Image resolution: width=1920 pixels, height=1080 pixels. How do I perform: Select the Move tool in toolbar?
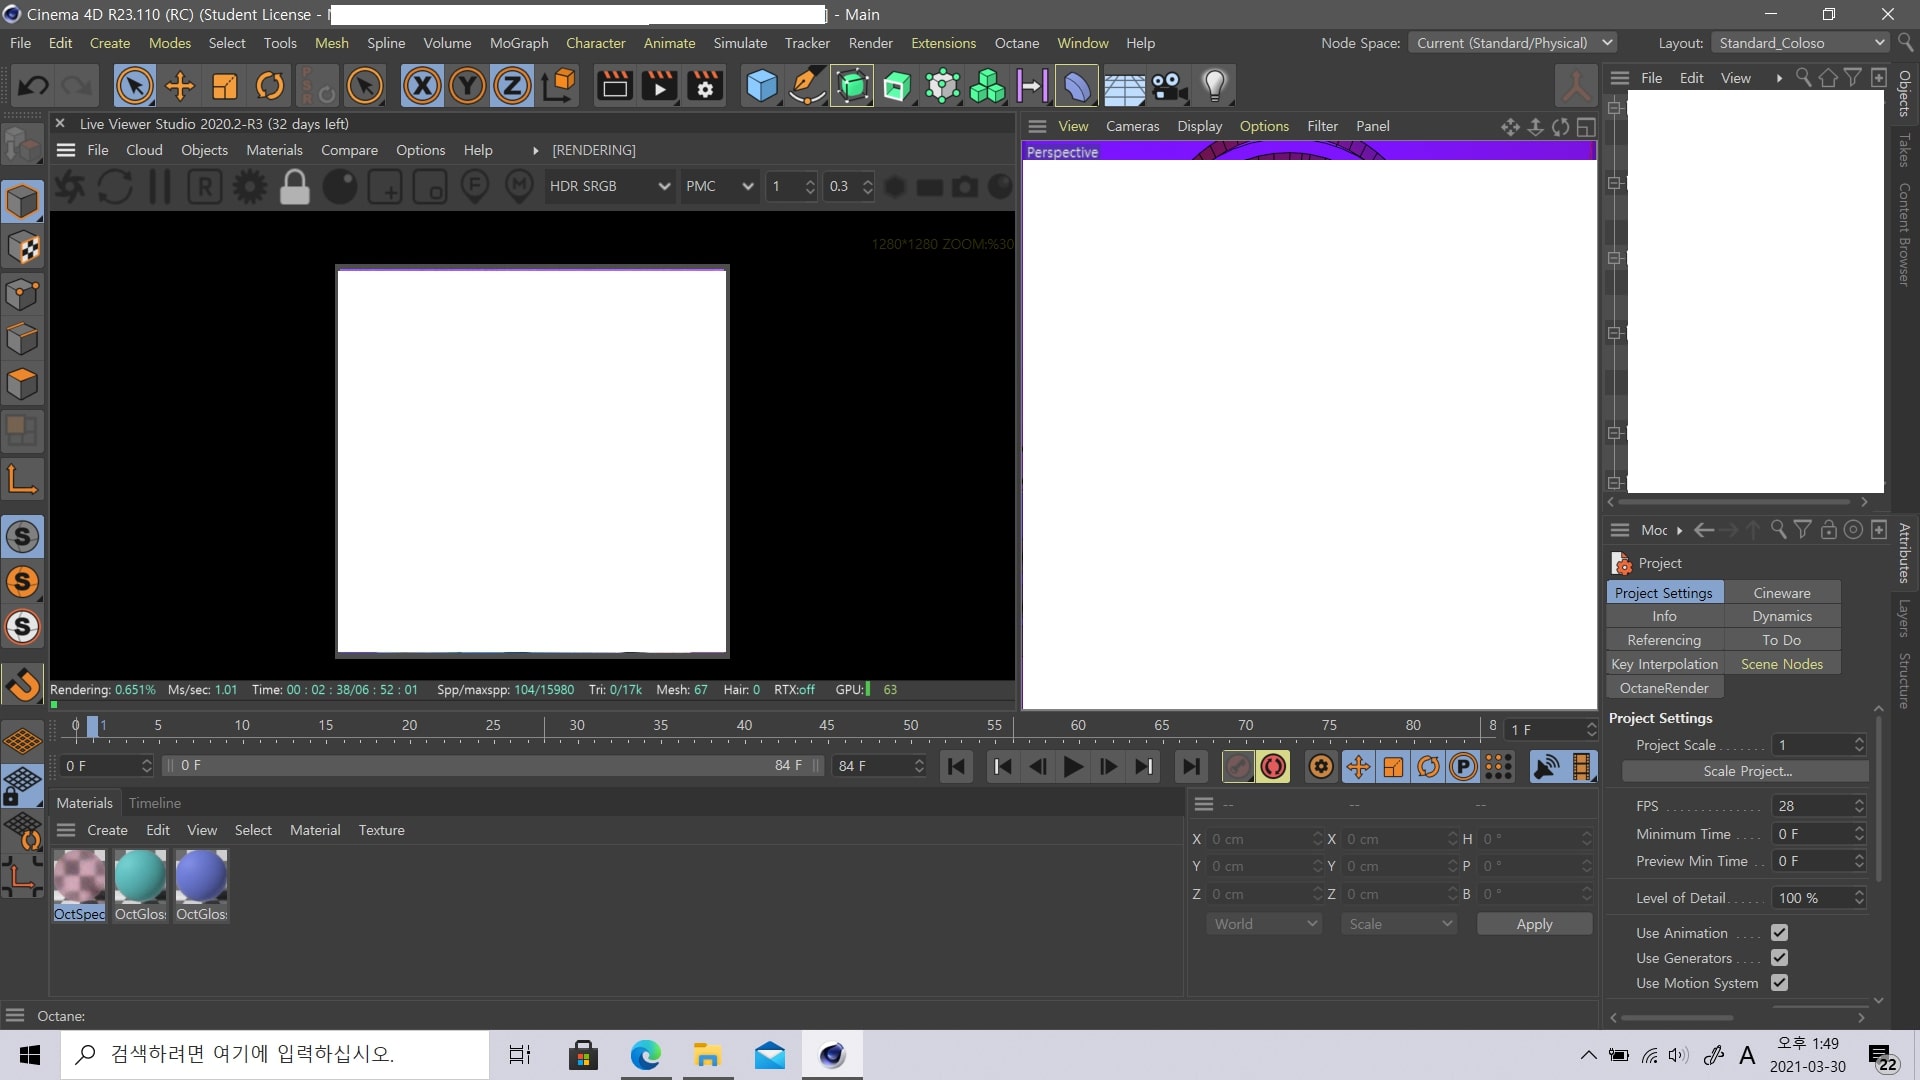tap(181, 86)
